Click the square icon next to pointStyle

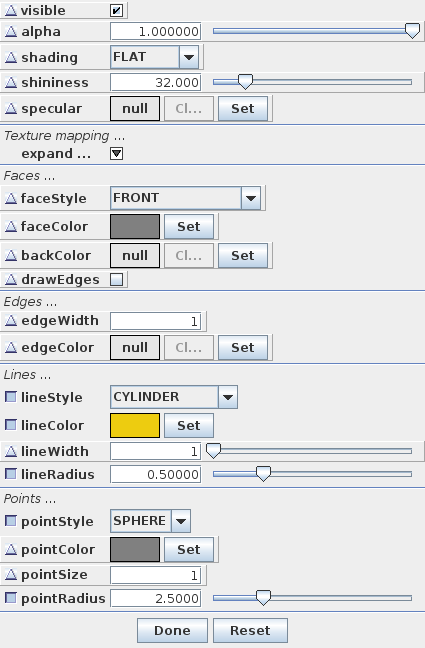[11, 521]
